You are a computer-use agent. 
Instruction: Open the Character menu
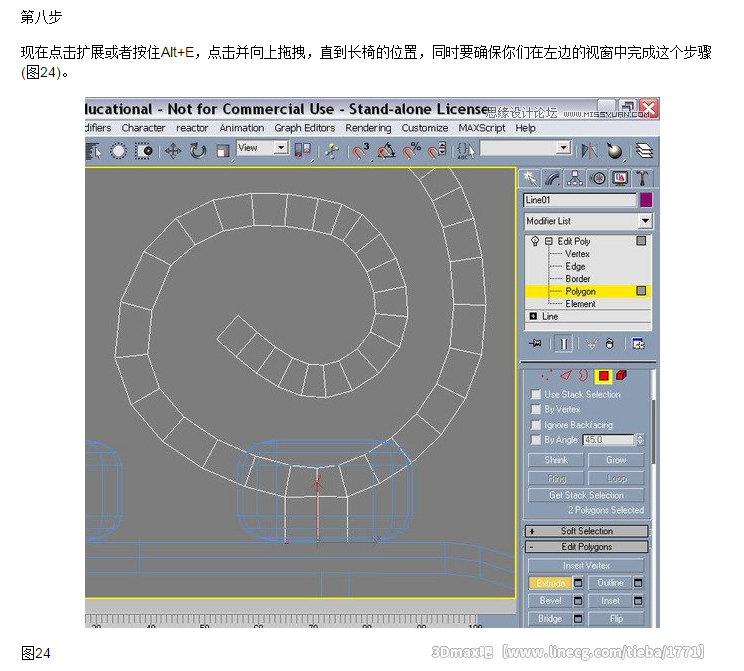point(143,128)
